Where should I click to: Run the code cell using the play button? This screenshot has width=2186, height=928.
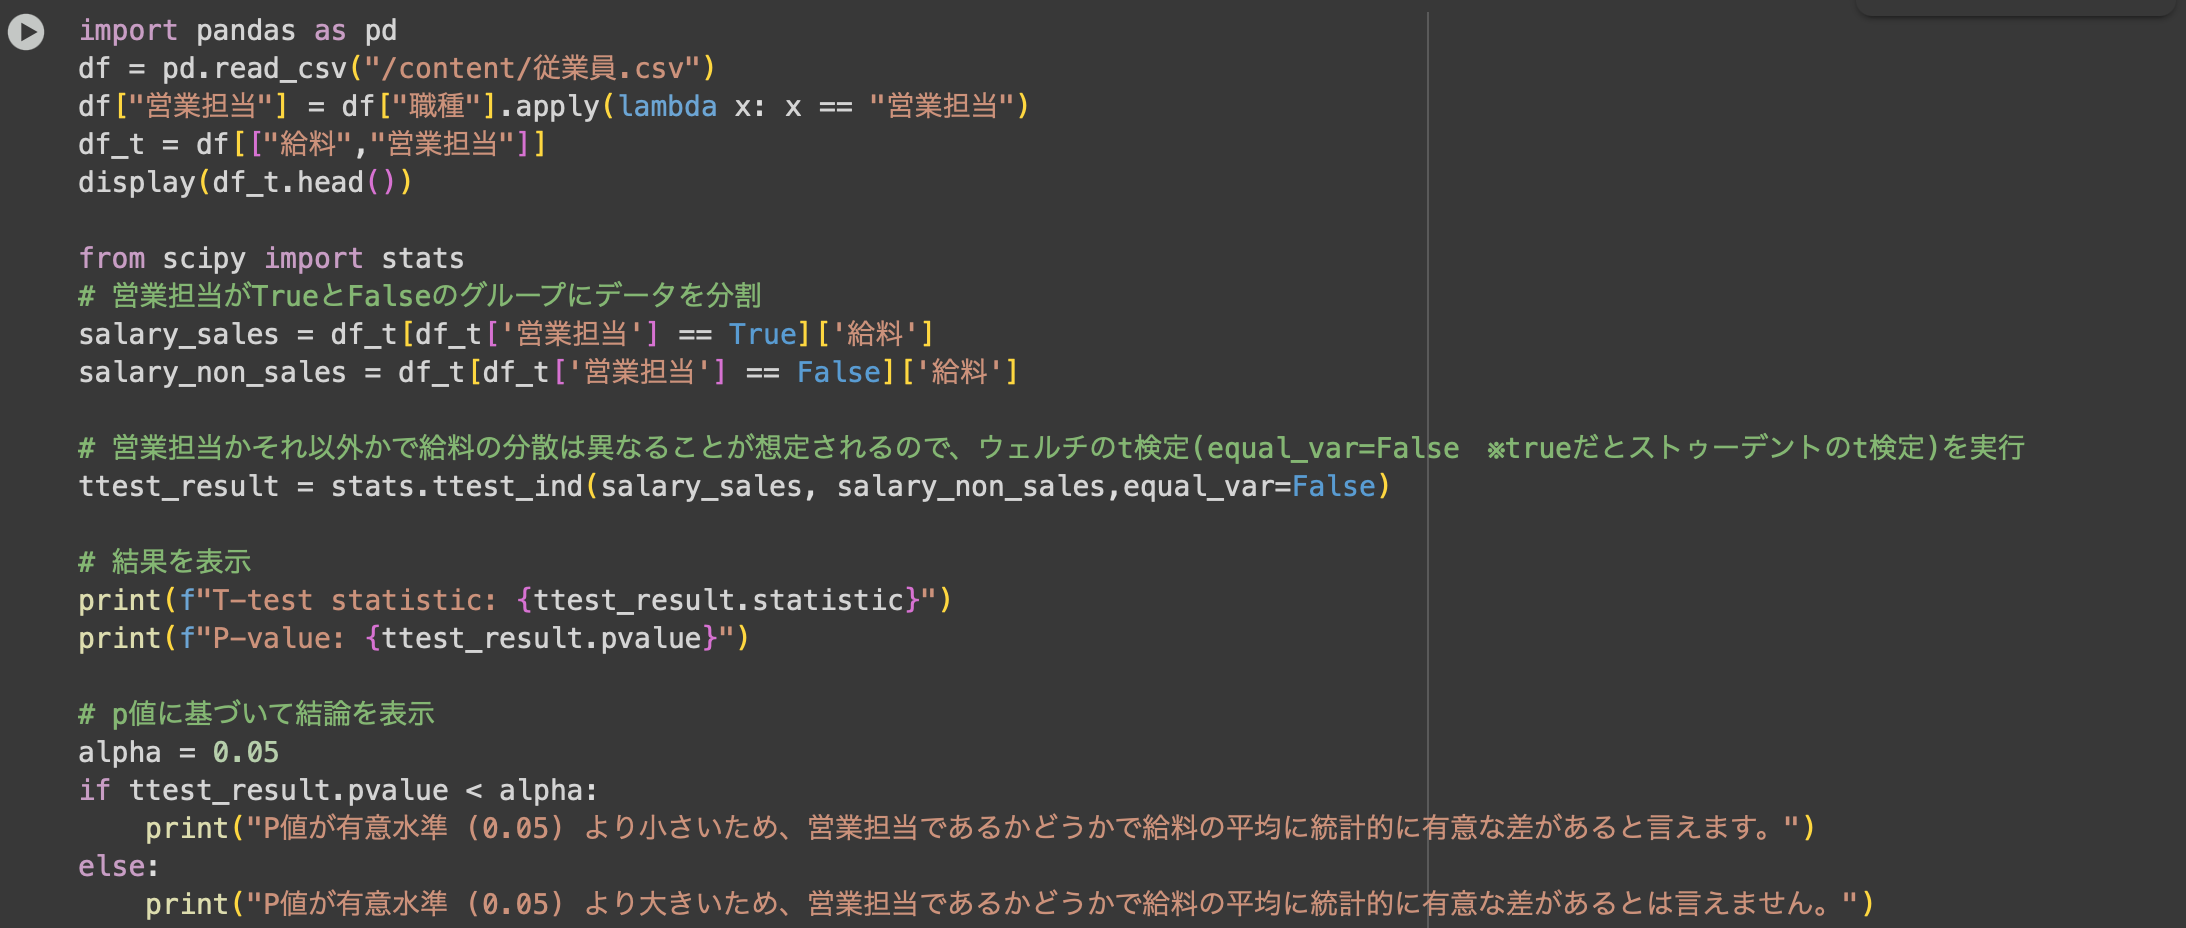point(24,31)
